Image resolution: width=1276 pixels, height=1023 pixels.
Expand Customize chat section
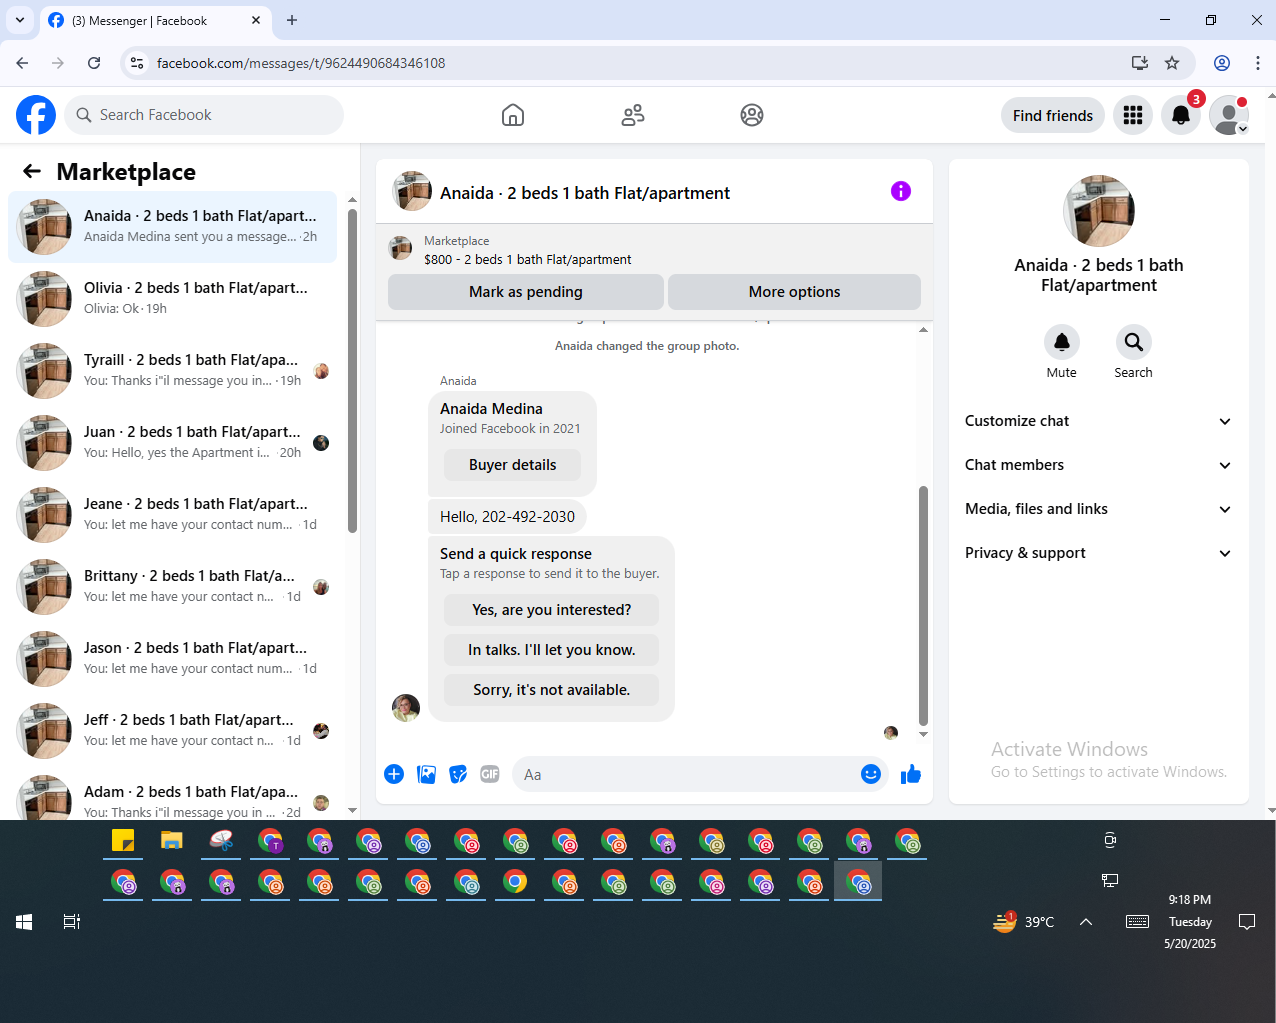(1098, 421)
